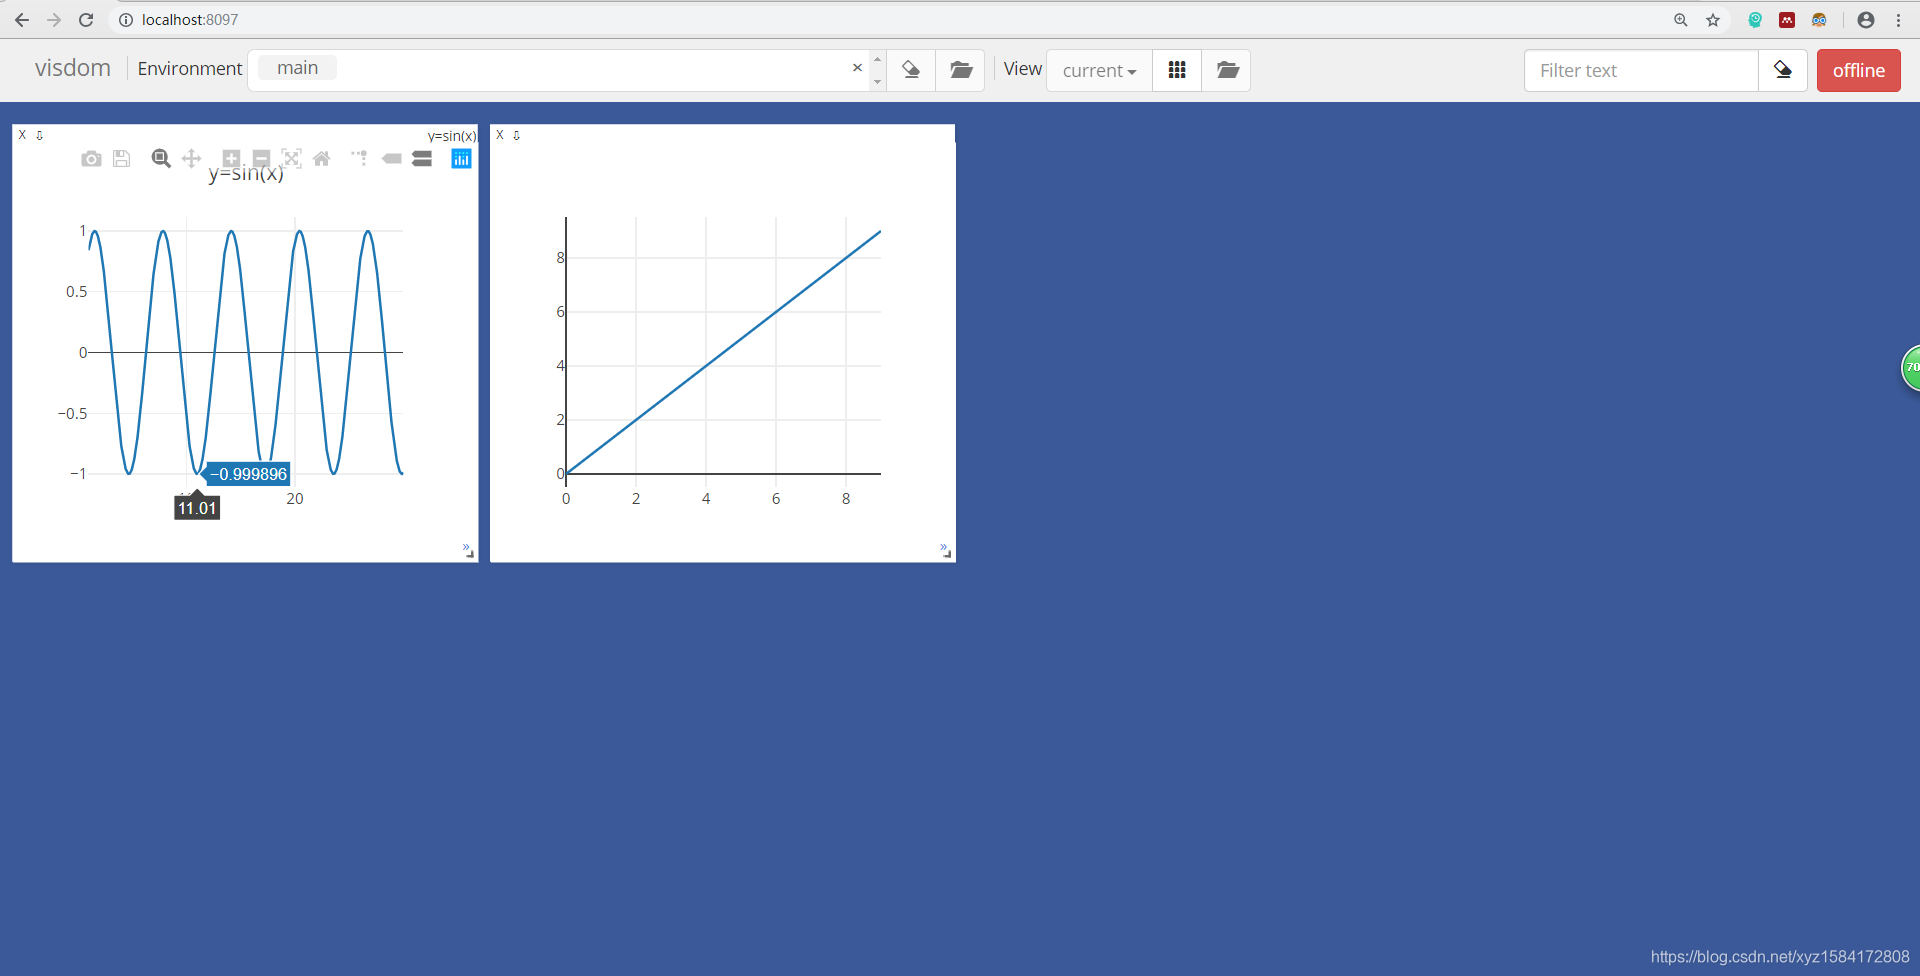This screenshot has height=976, width=1920.
Task: Click the environment selector down arrow
Action: click(878, 81)
